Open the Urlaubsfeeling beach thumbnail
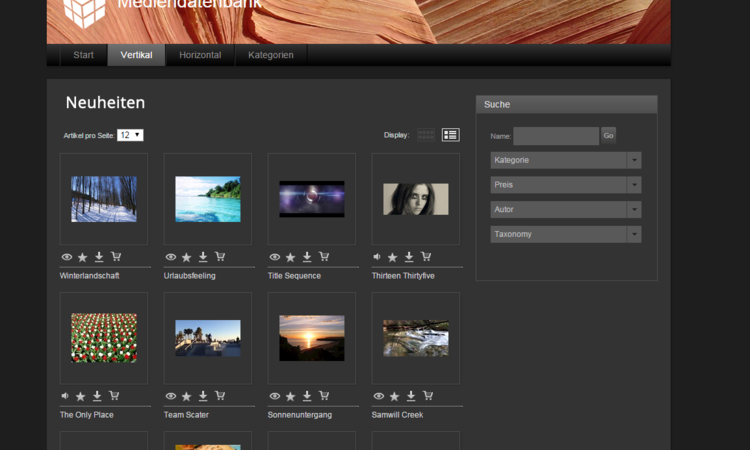Image resolution: width=750 pixels, height=450 pixels. pyautogui.click(x=208, y=199)
